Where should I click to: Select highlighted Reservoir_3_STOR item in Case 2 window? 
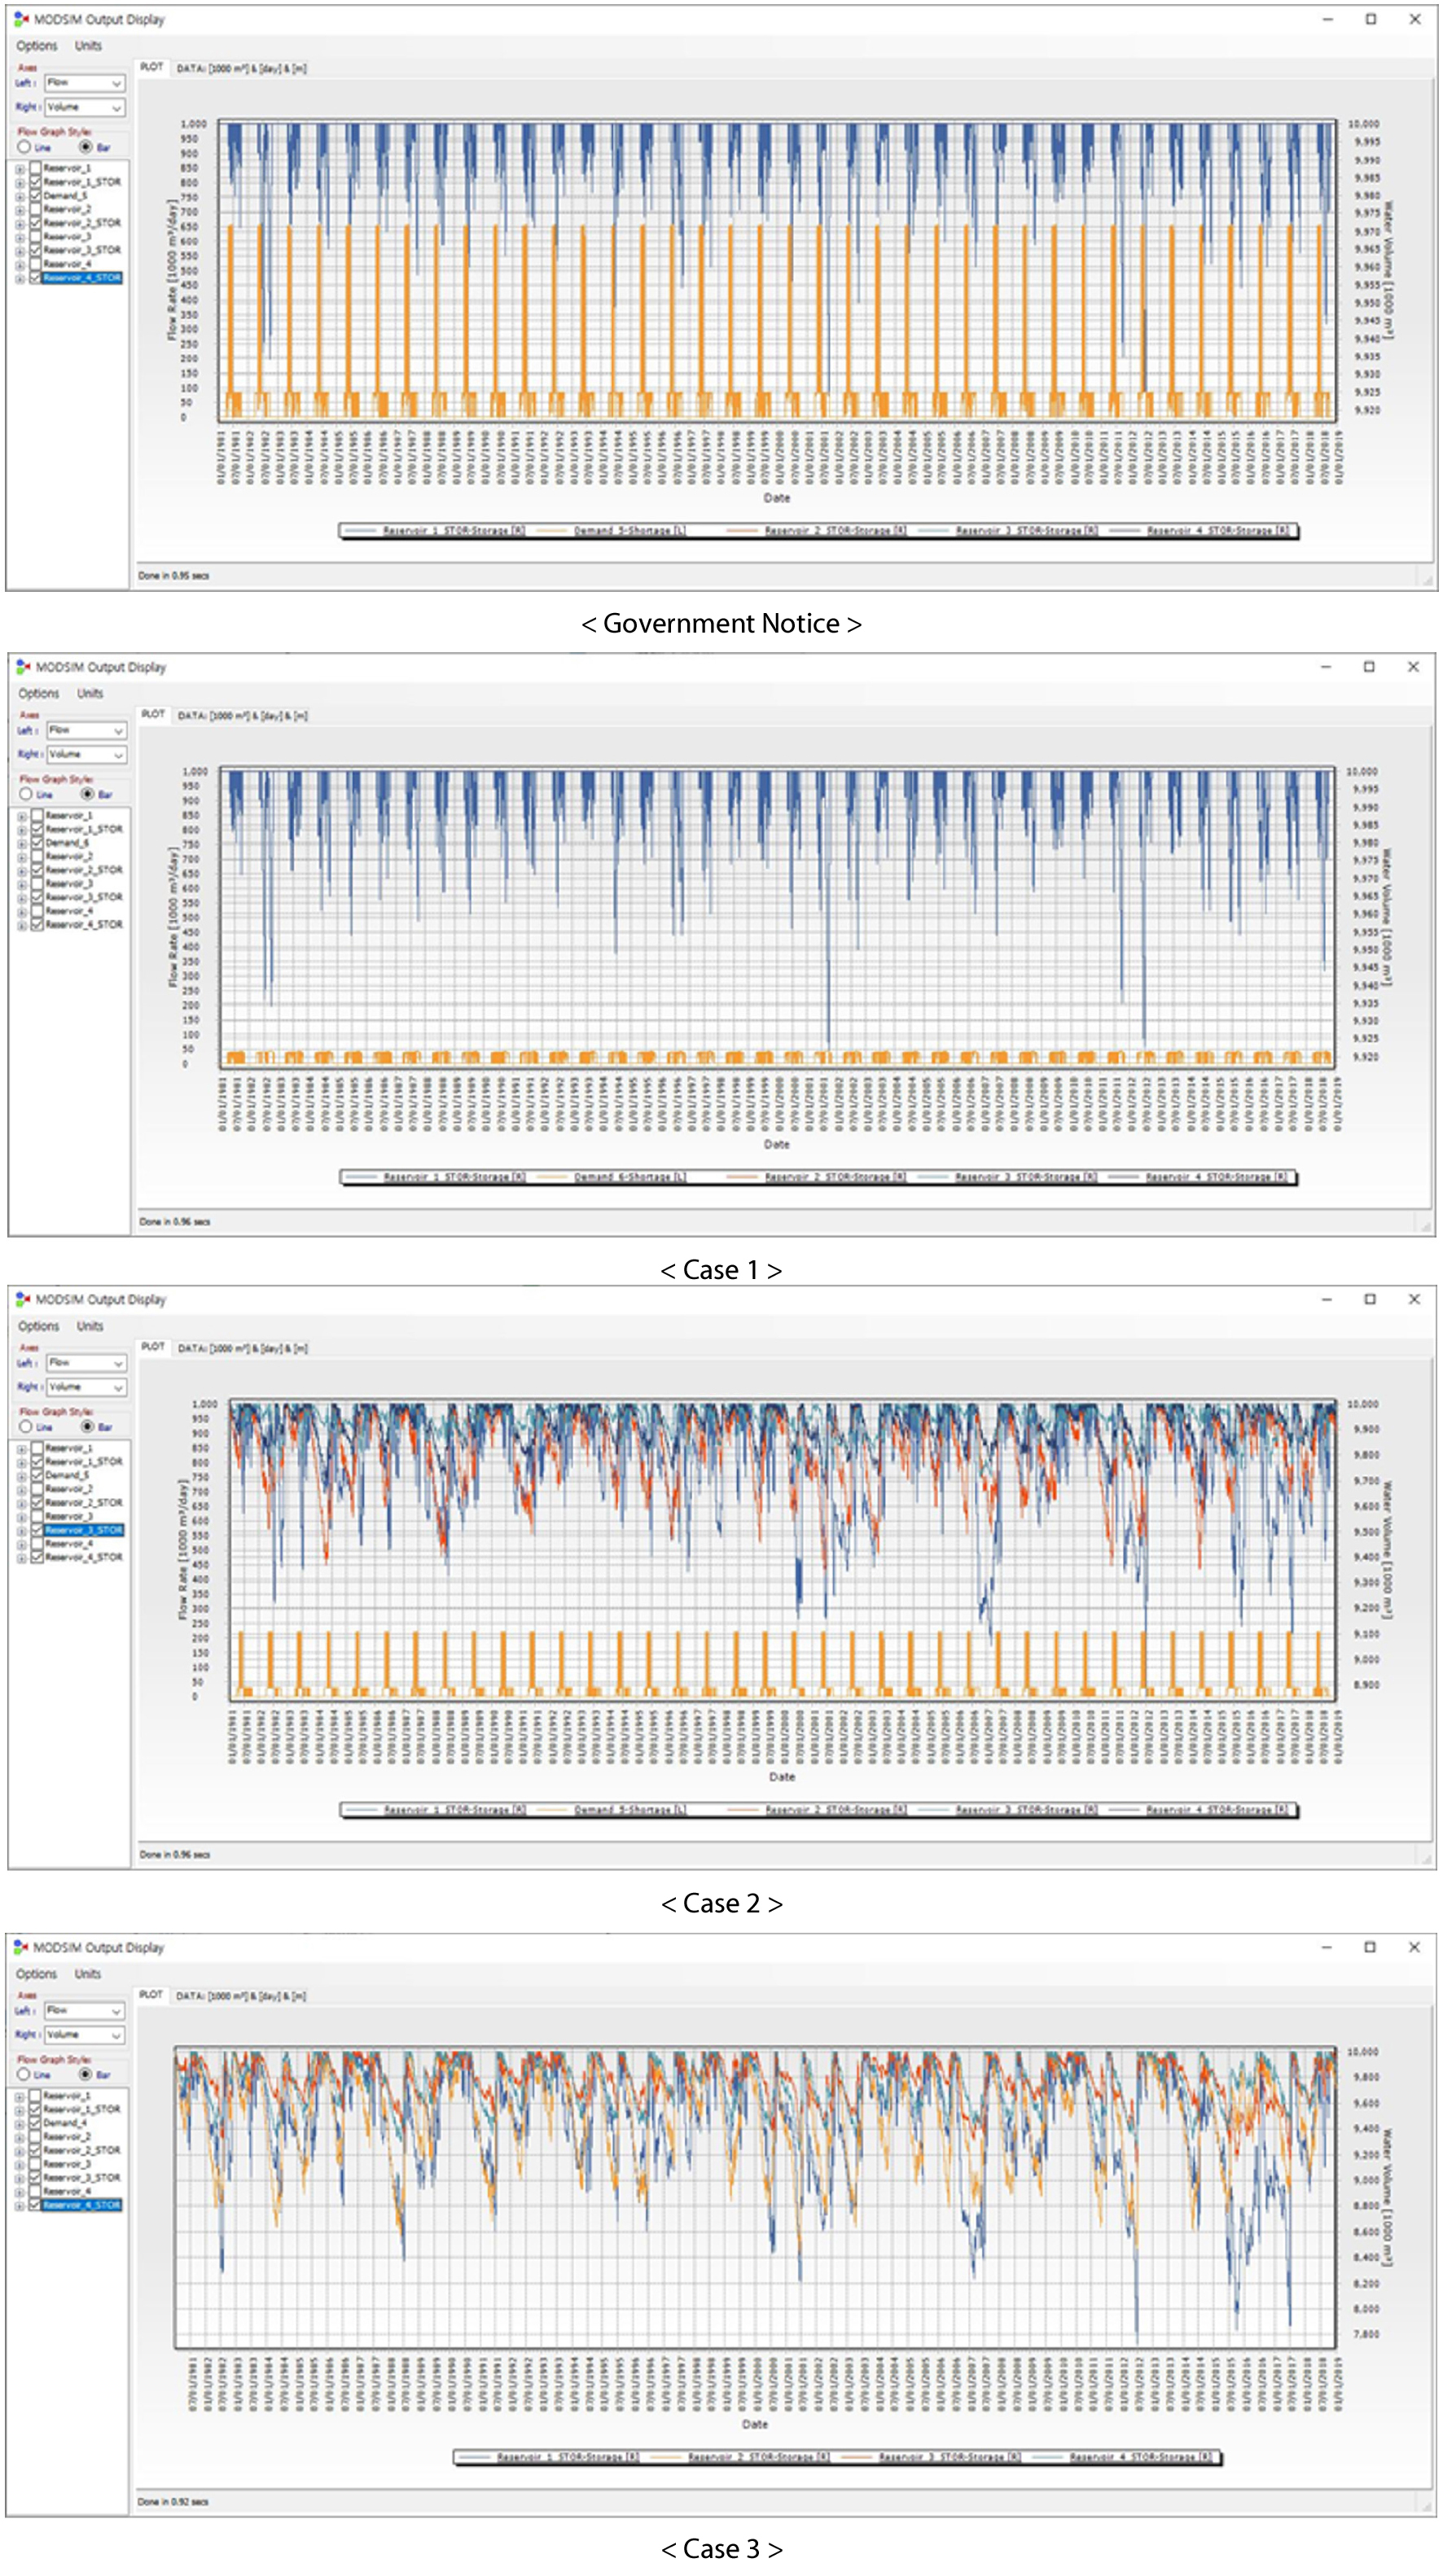84,1530
